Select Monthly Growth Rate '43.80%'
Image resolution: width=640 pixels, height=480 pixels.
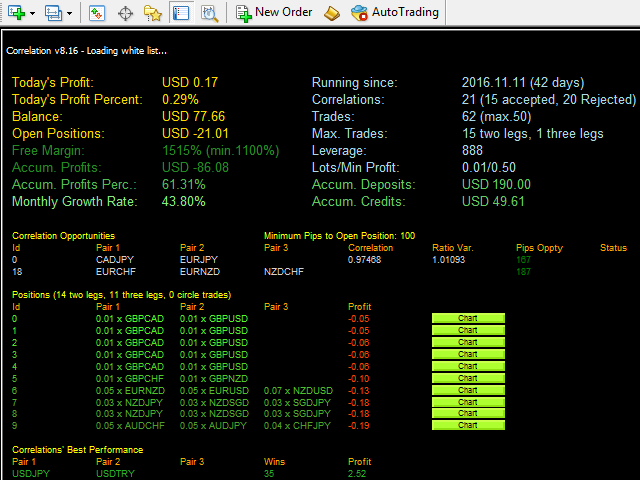184,202
